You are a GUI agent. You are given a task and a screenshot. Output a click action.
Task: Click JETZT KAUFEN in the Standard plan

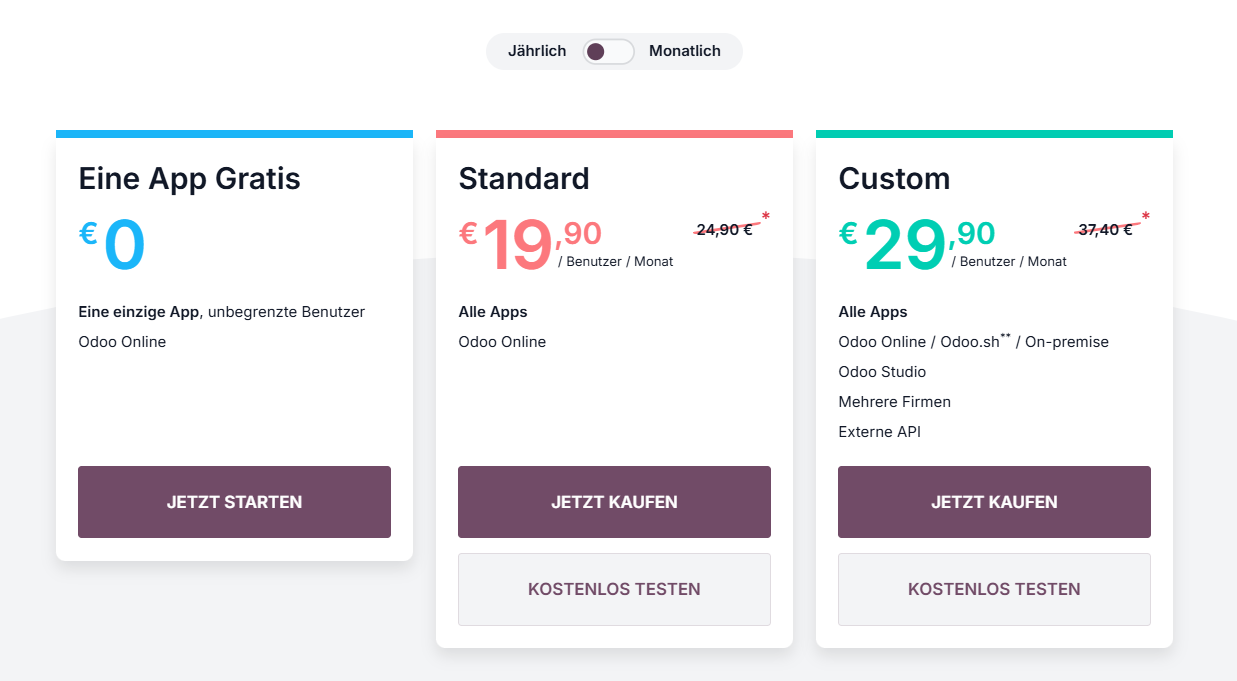pyautogui.click(x=614, y=502)
